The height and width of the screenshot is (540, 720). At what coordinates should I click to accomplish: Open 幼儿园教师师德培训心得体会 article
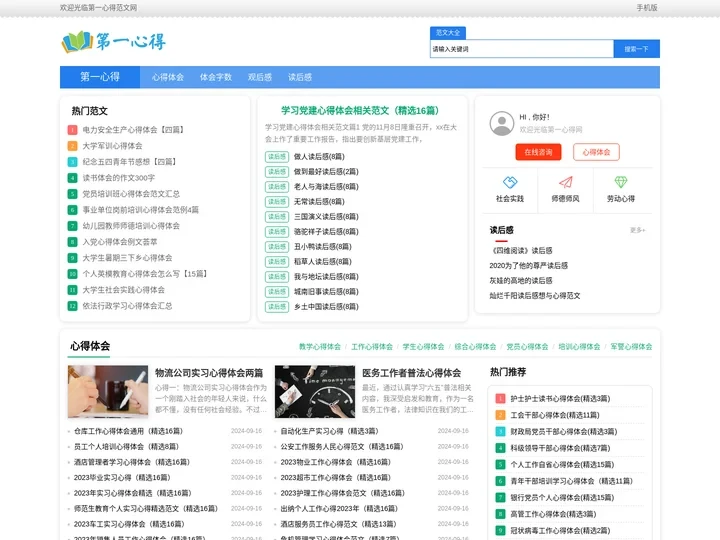[131, 226]
